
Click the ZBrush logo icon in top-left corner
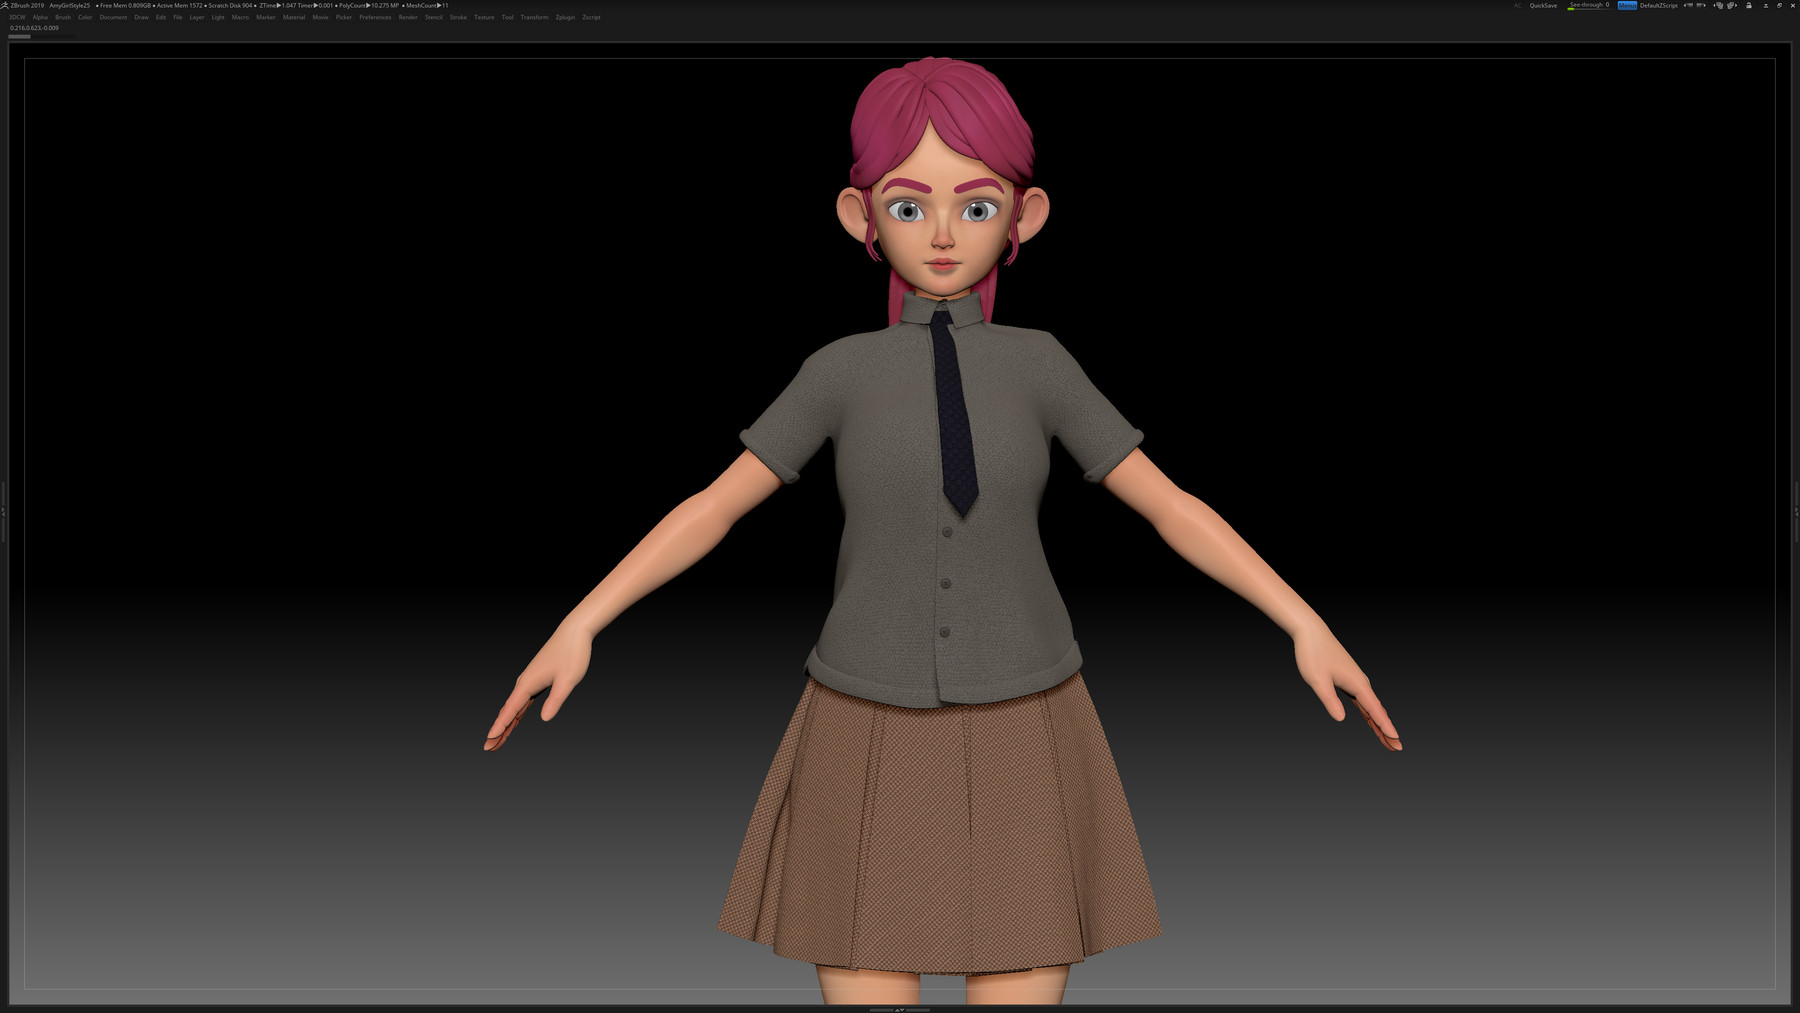coord(6,4)
